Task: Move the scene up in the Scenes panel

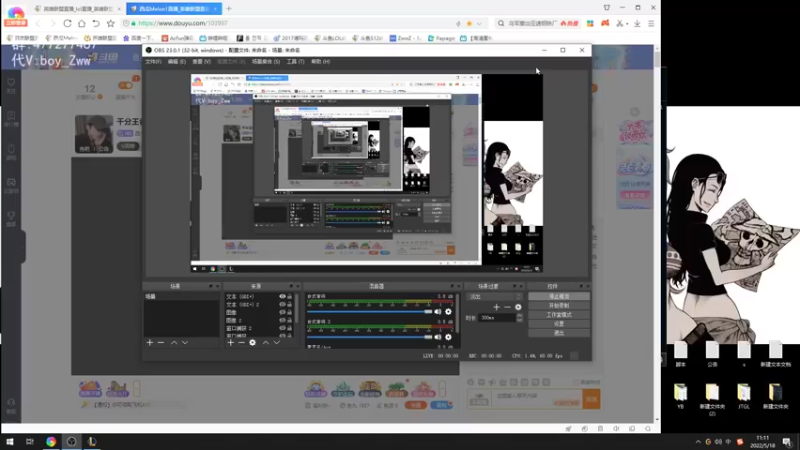Action: [174, 342]
